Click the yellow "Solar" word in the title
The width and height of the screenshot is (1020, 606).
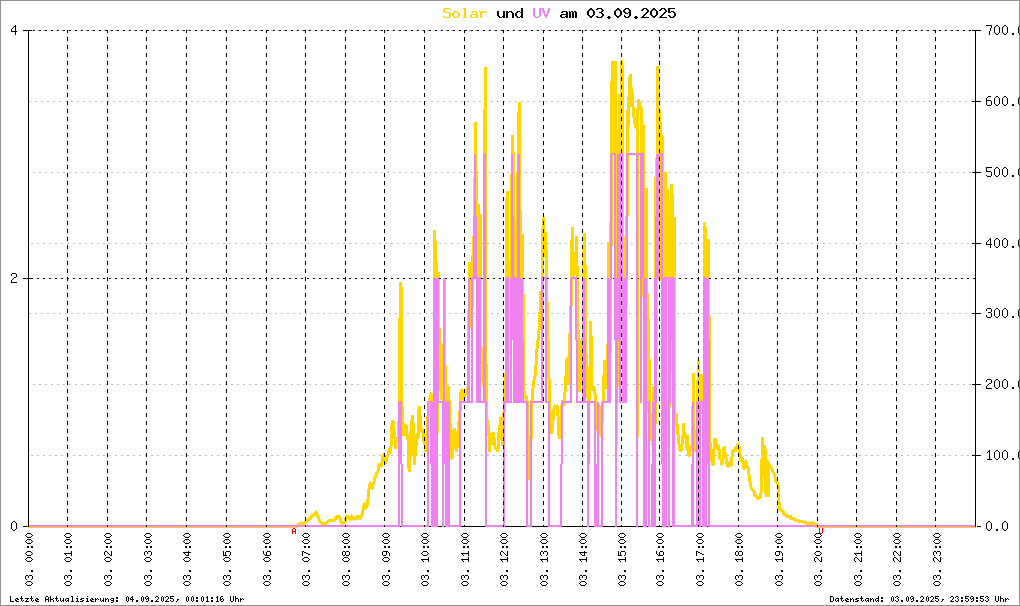(465, 13)
